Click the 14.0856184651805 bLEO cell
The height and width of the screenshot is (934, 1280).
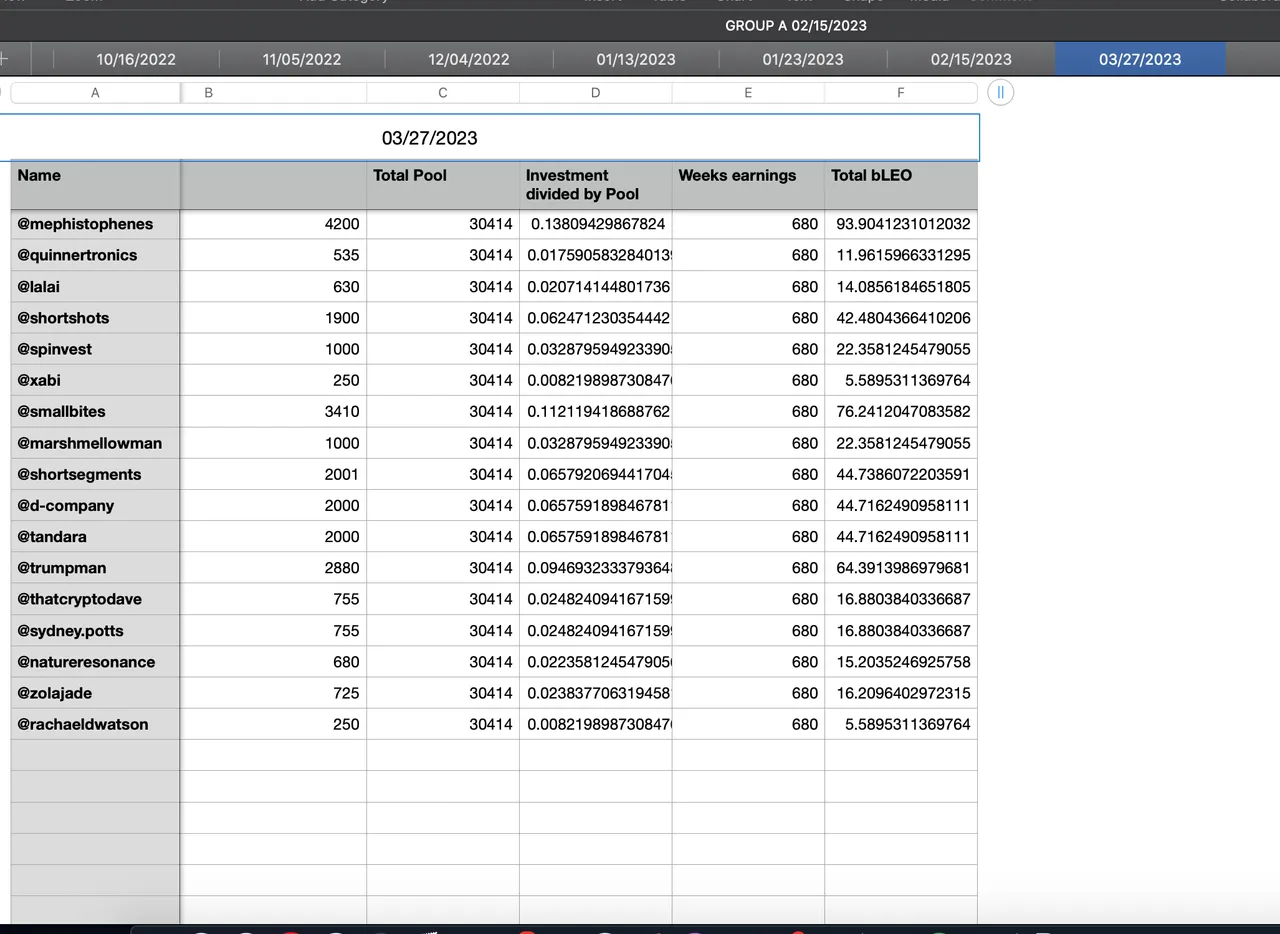pyautogui.click(x=901, y=287)
